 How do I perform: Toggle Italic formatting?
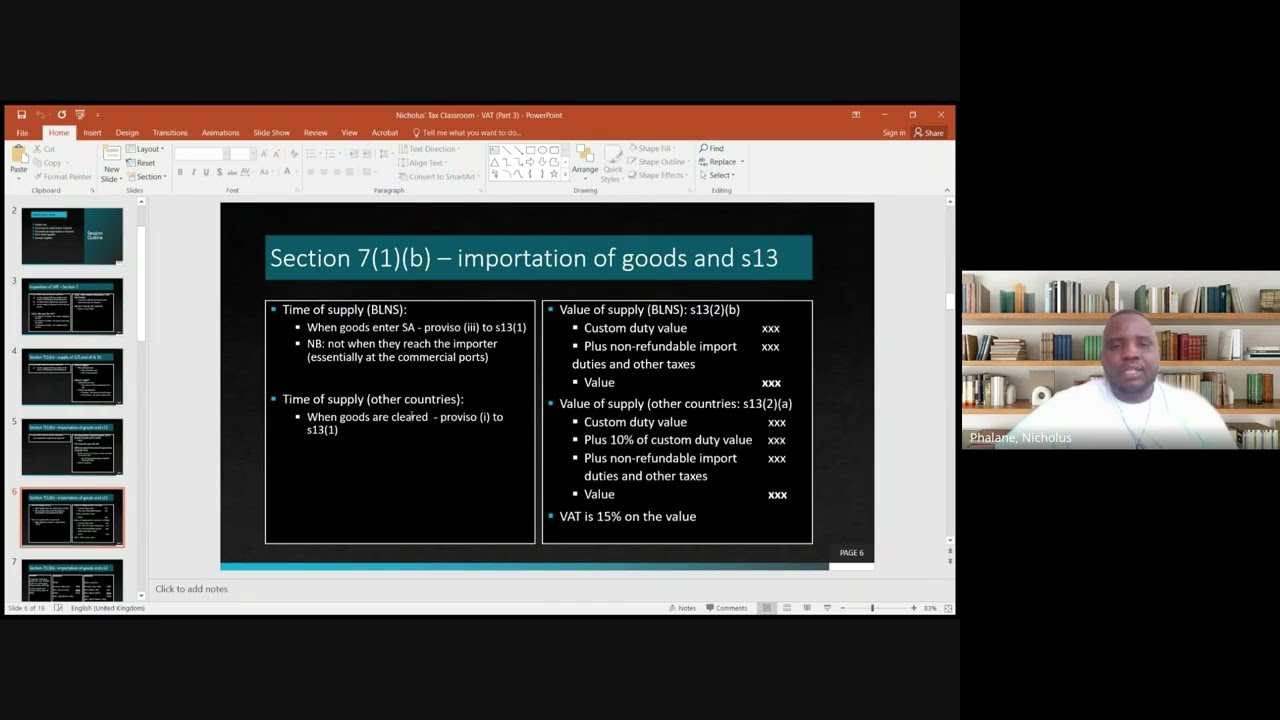pyautogui.click(x=193, y=172)
